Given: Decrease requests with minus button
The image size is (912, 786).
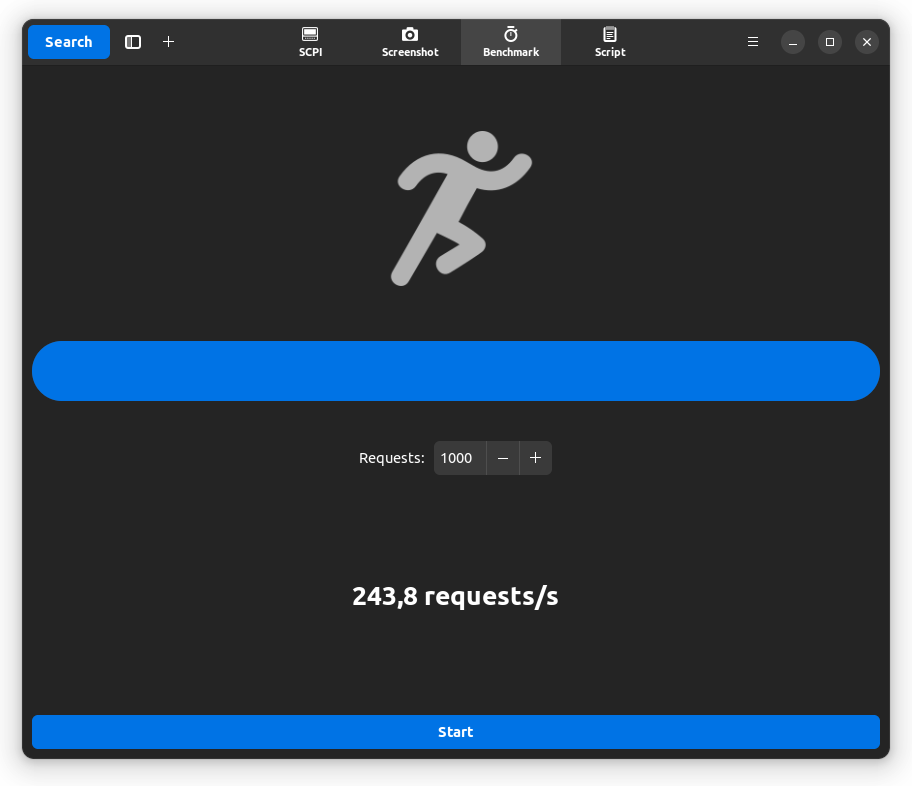Looking at the screenshot, I should (503, 458).
